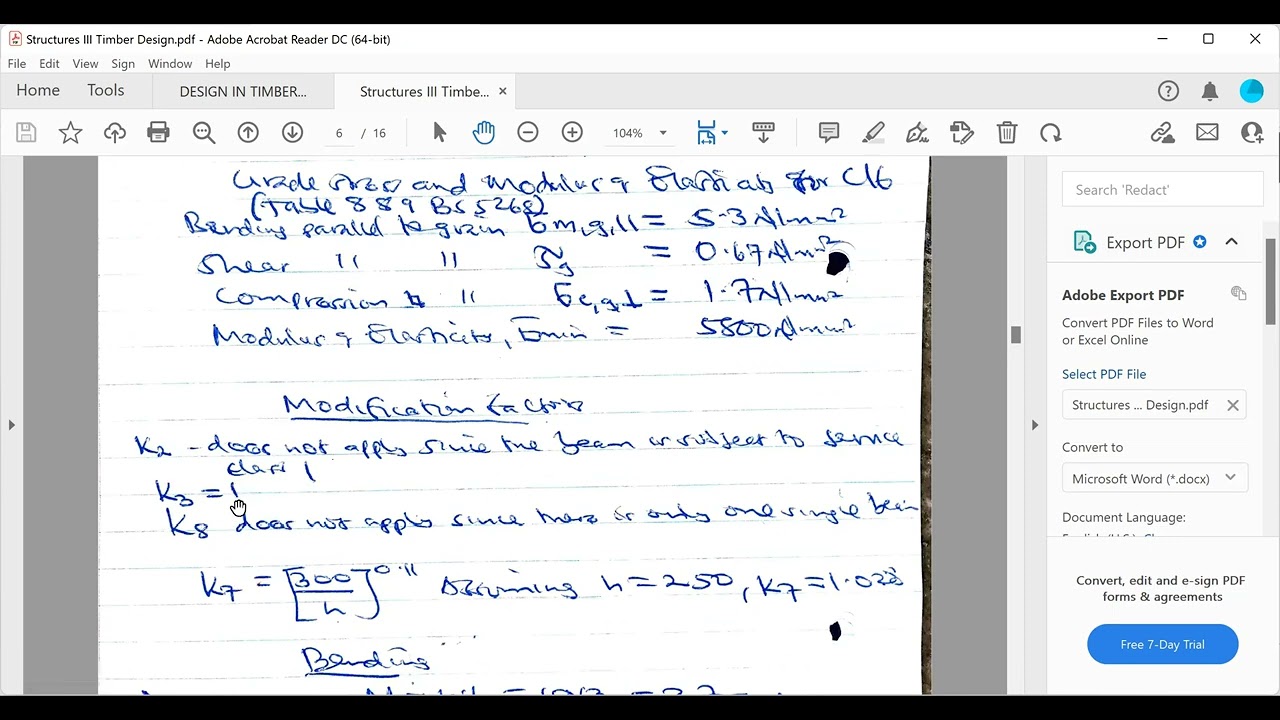Remove selected Structures ... Design.pdf file
The height and width of the screenshot is (720, 1280).
[x=1232, y=405]
